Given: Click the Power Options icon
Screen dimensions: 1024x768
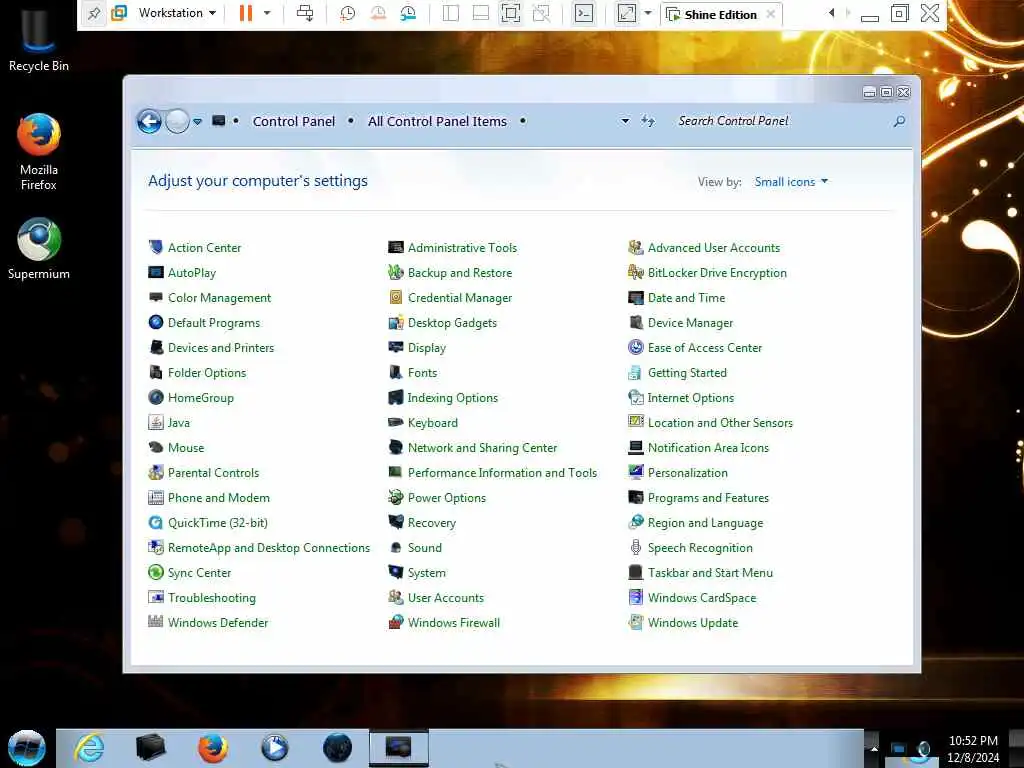Looking at the screenshot, I should [396, 498].
